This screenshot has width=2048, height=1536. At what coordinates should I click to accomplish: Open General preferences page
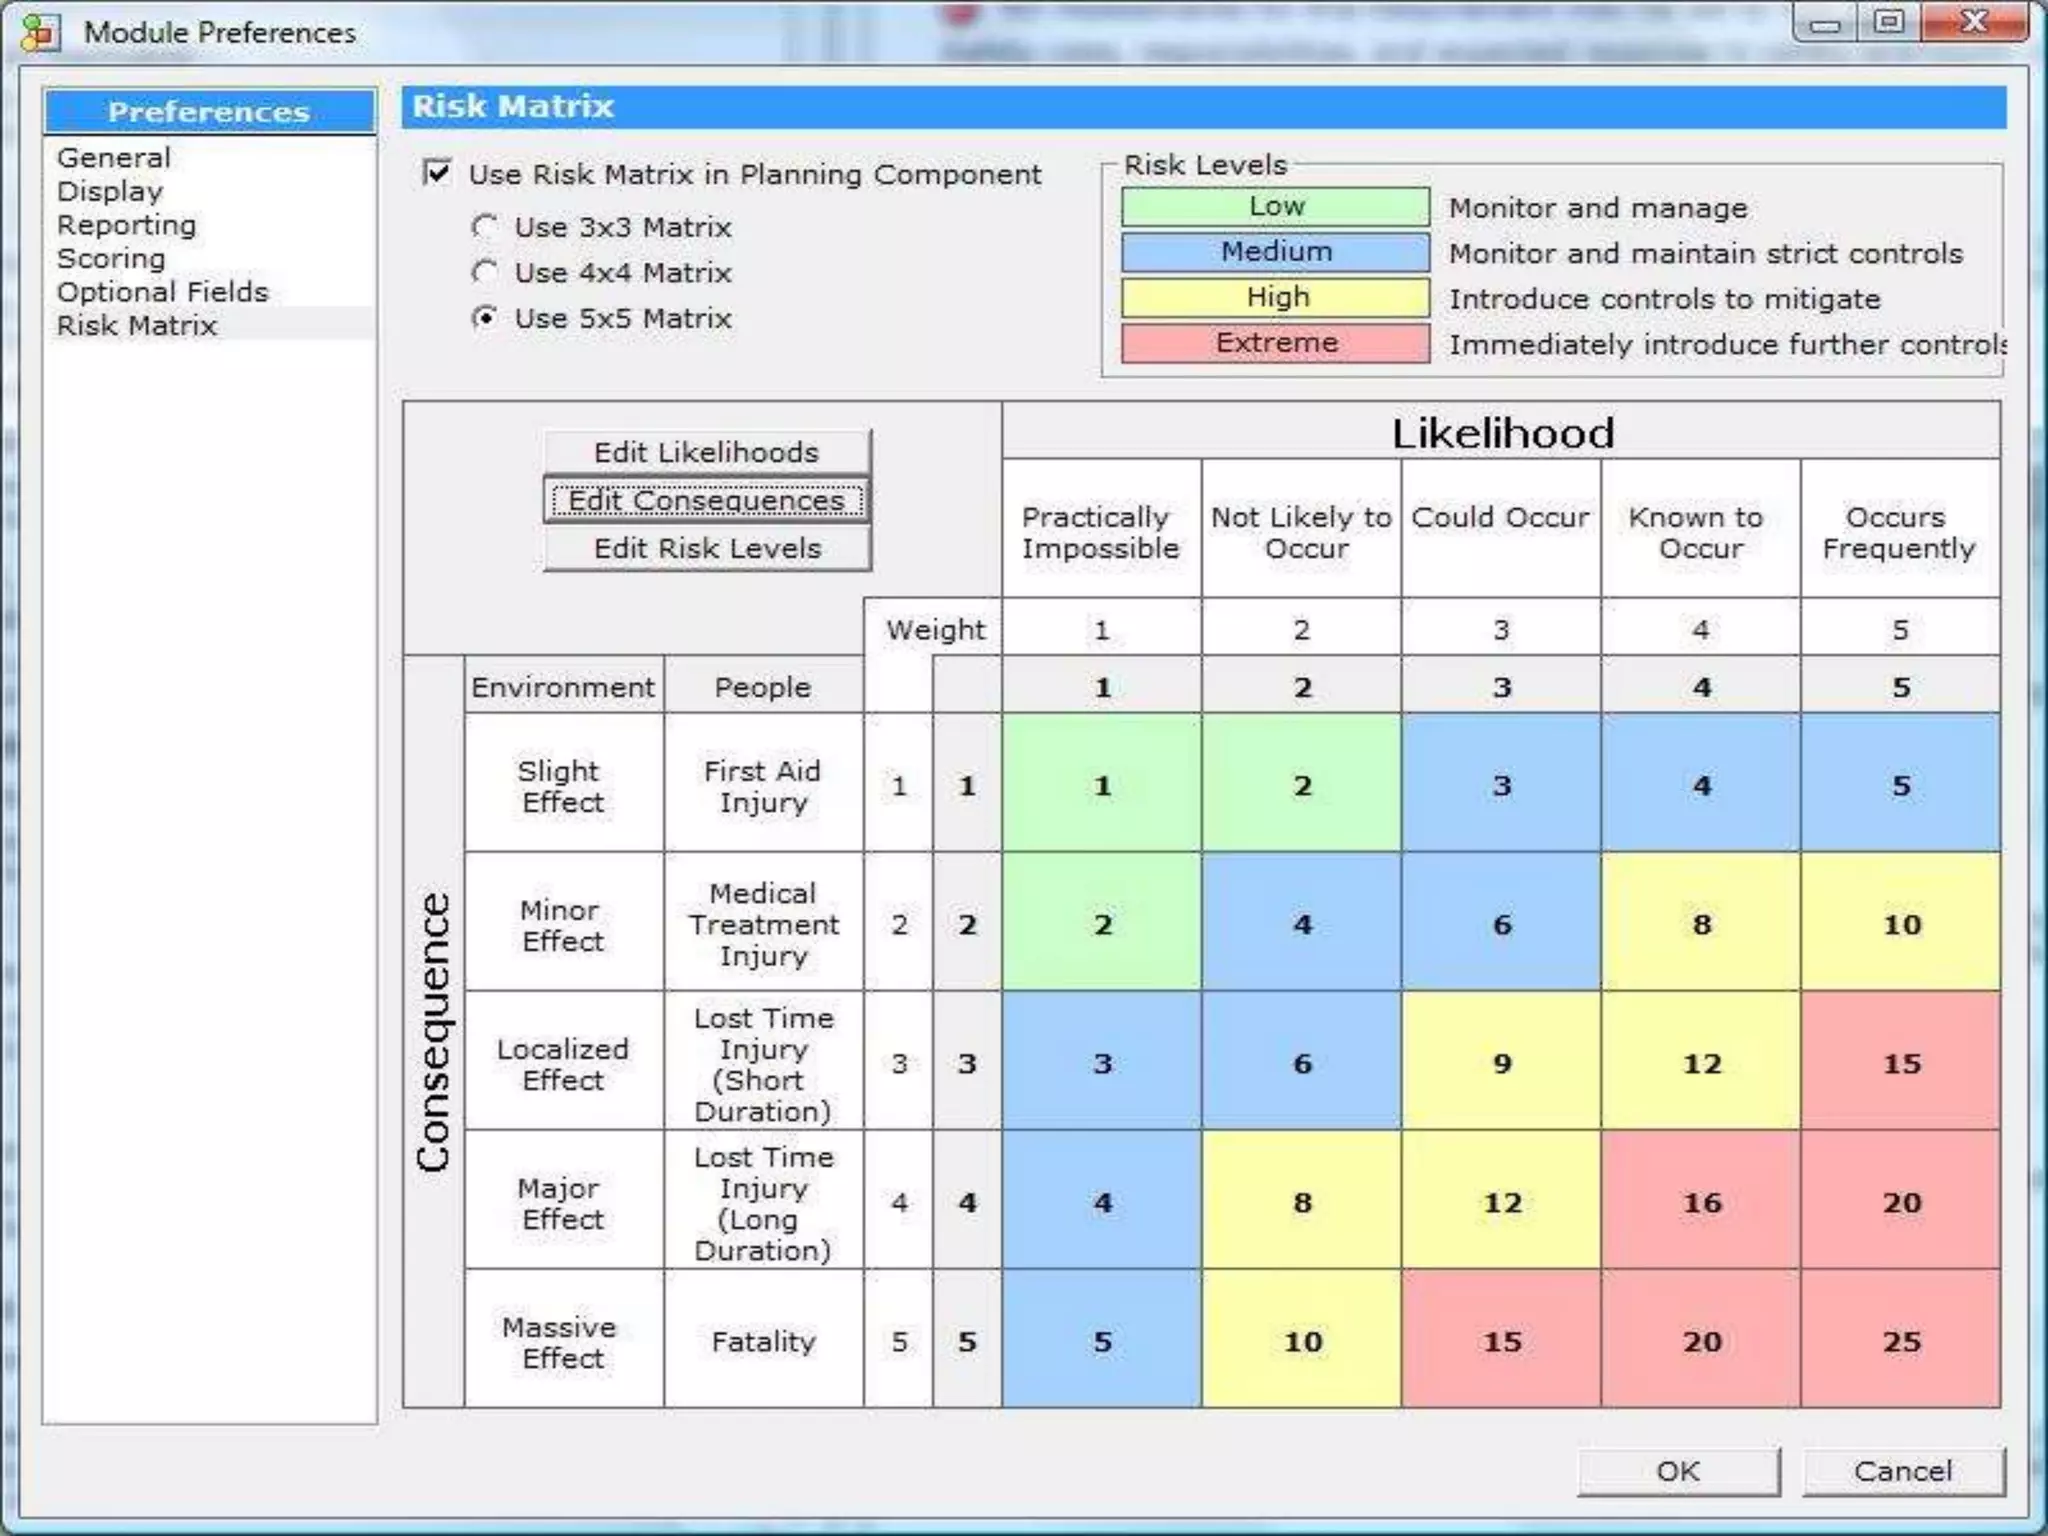coord(114,158)
